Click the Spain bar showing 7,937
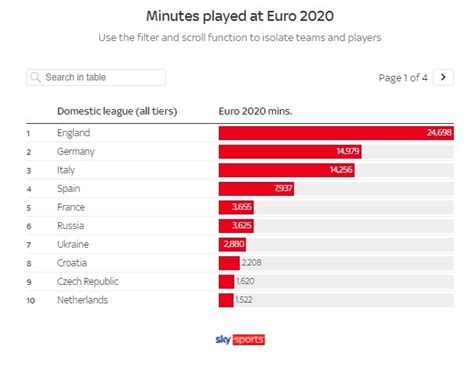Screen dimensions: 474x370 (256, 189)
